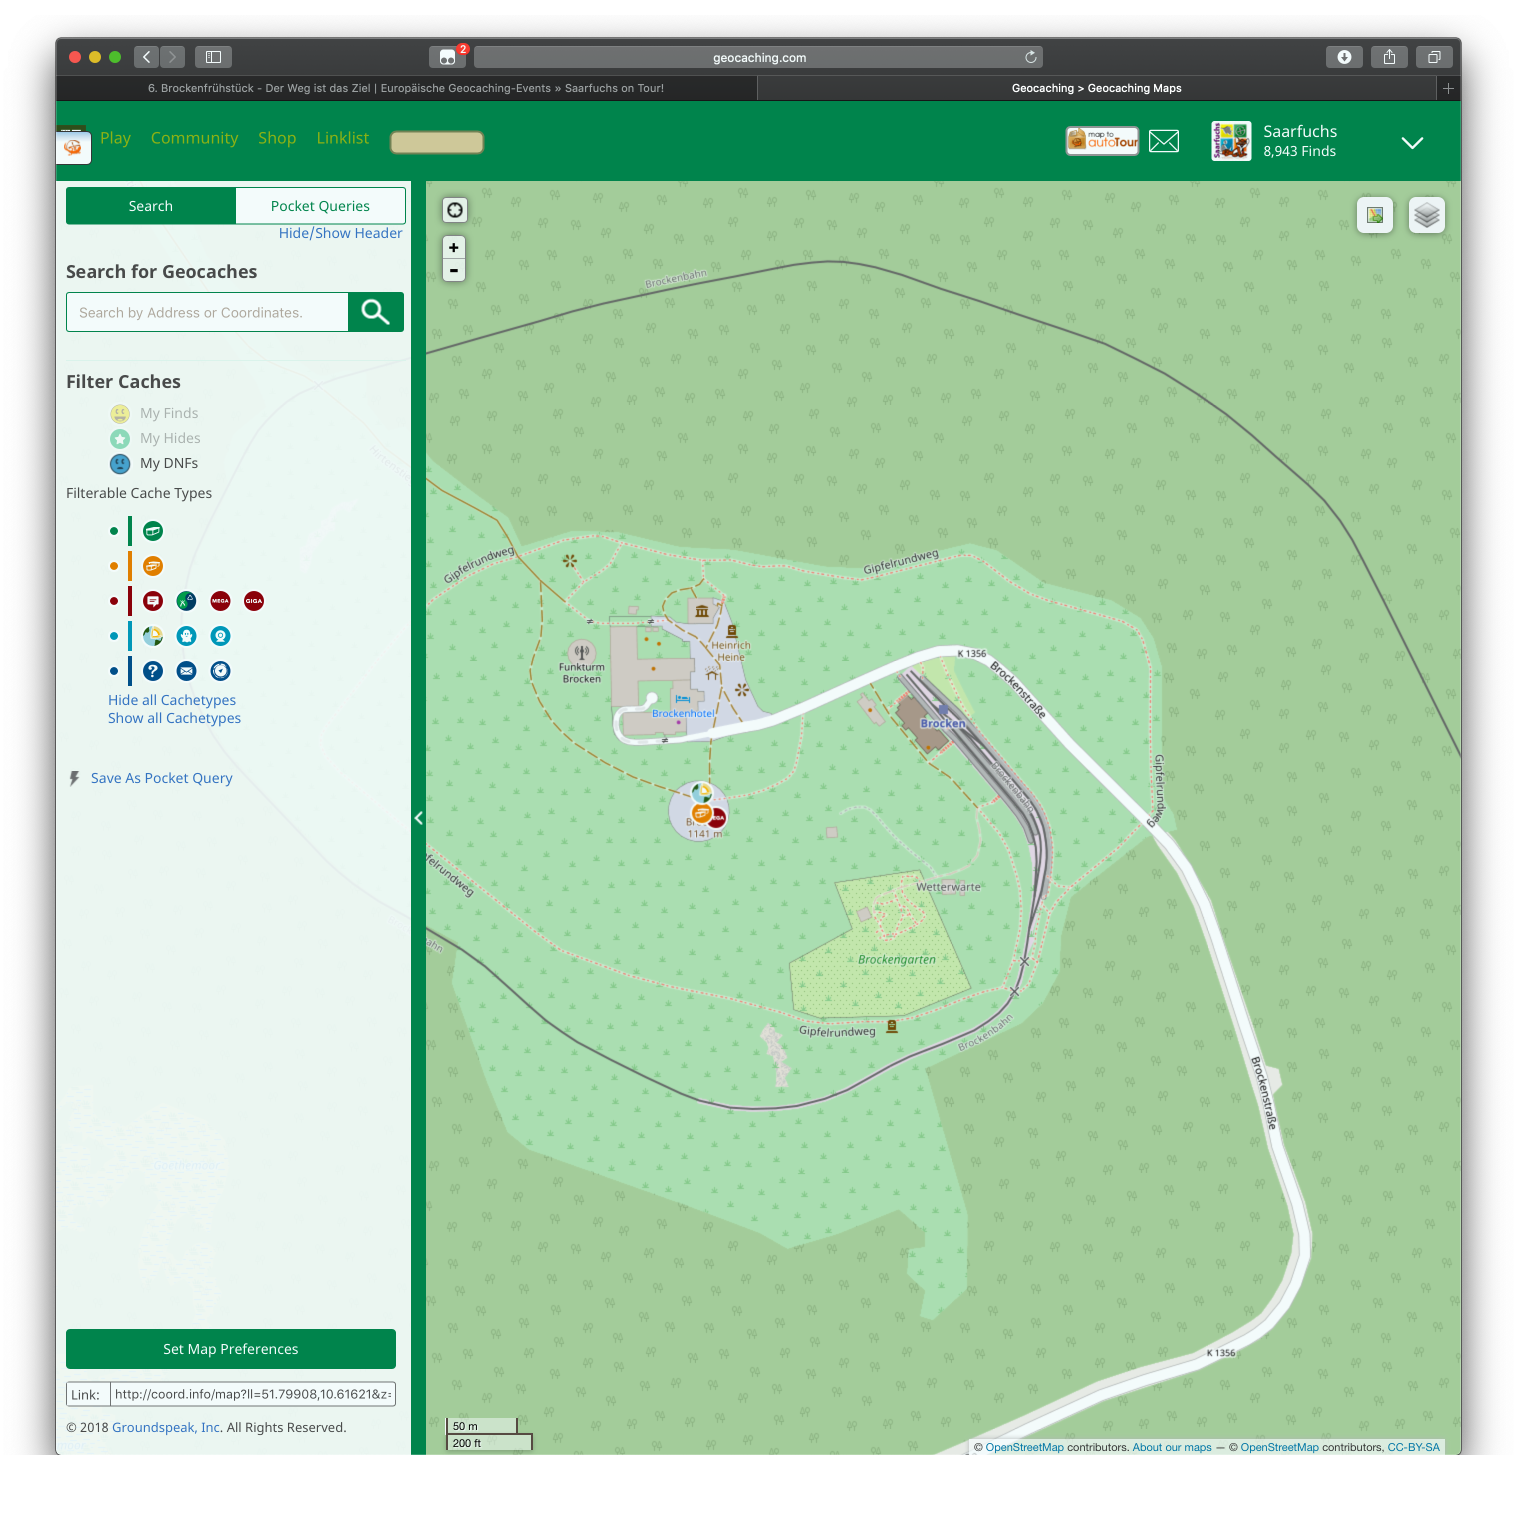Viewport: 1517px width, 1529px height.
Task: Click the locate-me button on the map
Action: (455, 210)
